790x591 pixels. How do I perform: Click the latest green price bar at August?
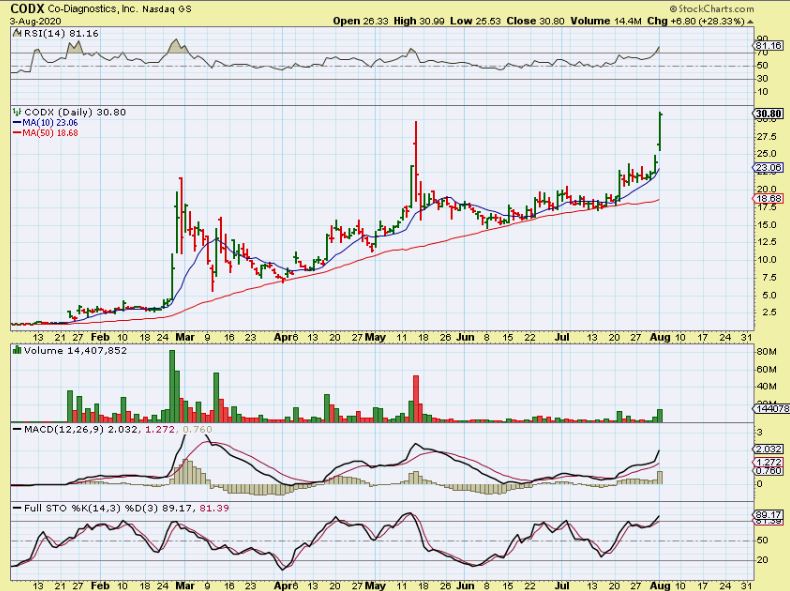tap(660, 132)
